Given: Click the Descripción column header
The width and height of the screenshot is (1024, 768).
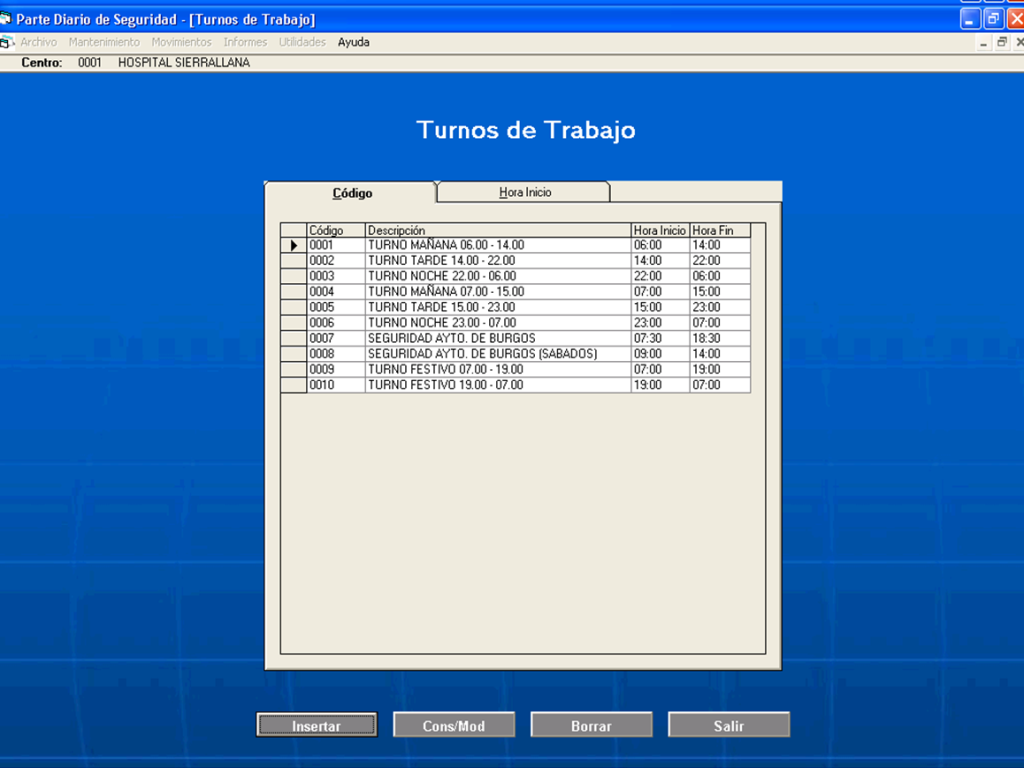Looking at the screenshot, I should point(498,230).
